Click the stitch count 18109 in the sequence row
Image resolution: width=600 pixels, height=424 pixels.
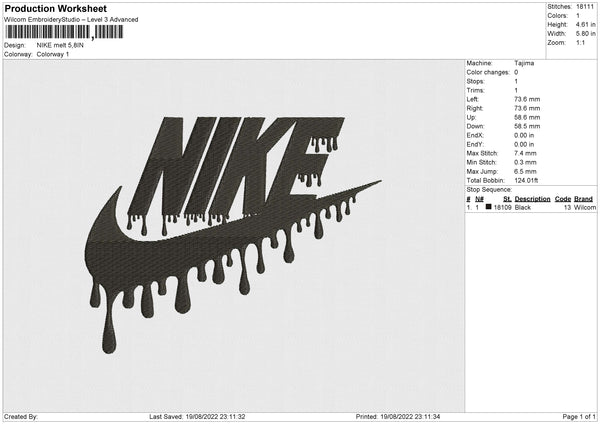click(502, 207)
